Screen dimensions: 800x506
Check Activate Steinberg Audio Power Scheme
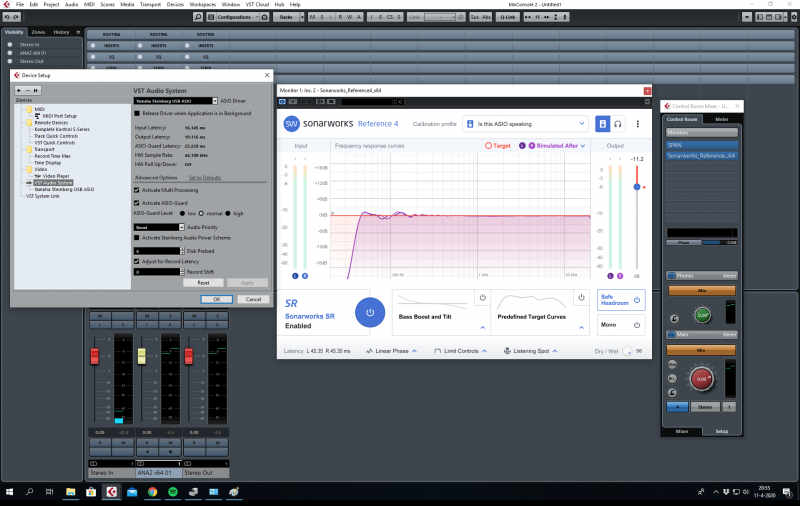click(137, 238)
